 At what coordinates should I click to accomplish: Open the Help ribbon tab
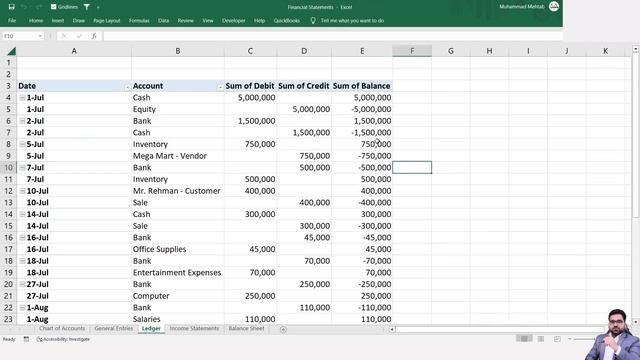click(259, 20)
